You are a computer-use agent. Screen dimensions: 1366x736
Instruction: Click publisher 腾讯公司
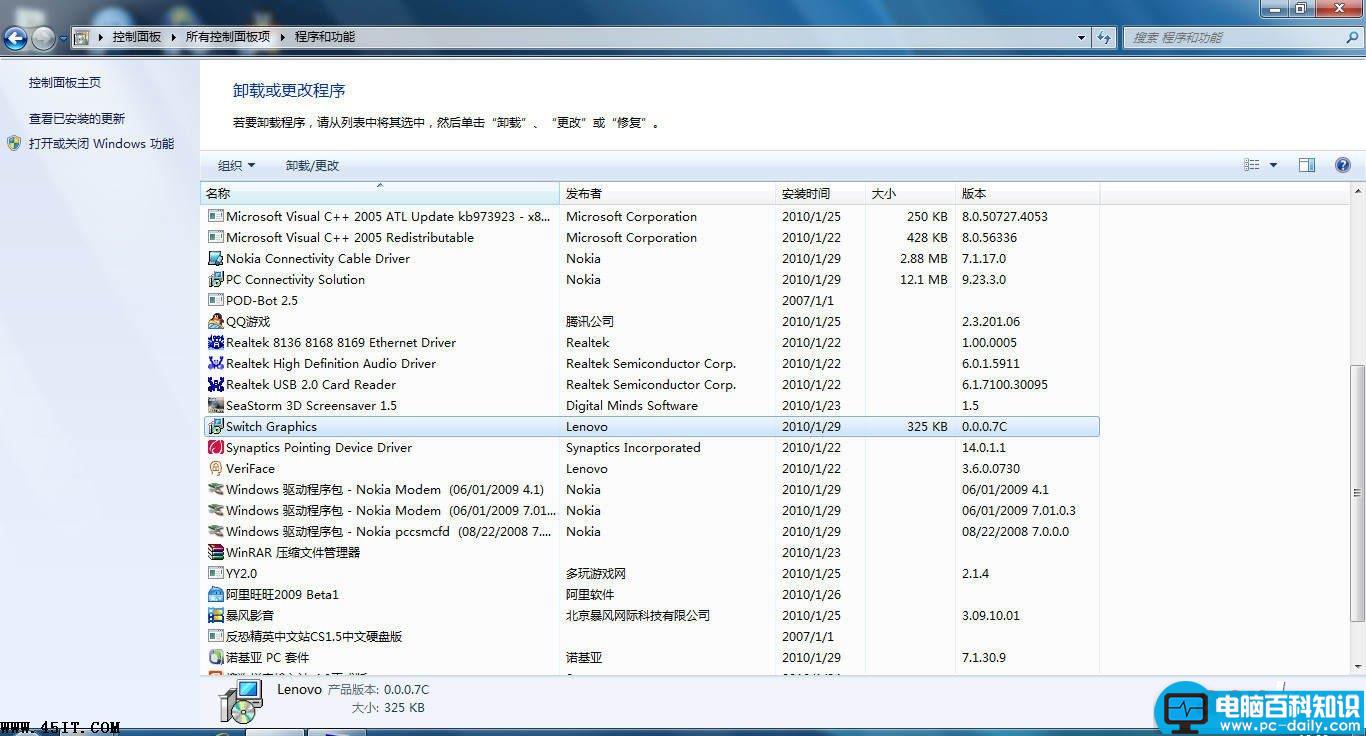[590, 321]
